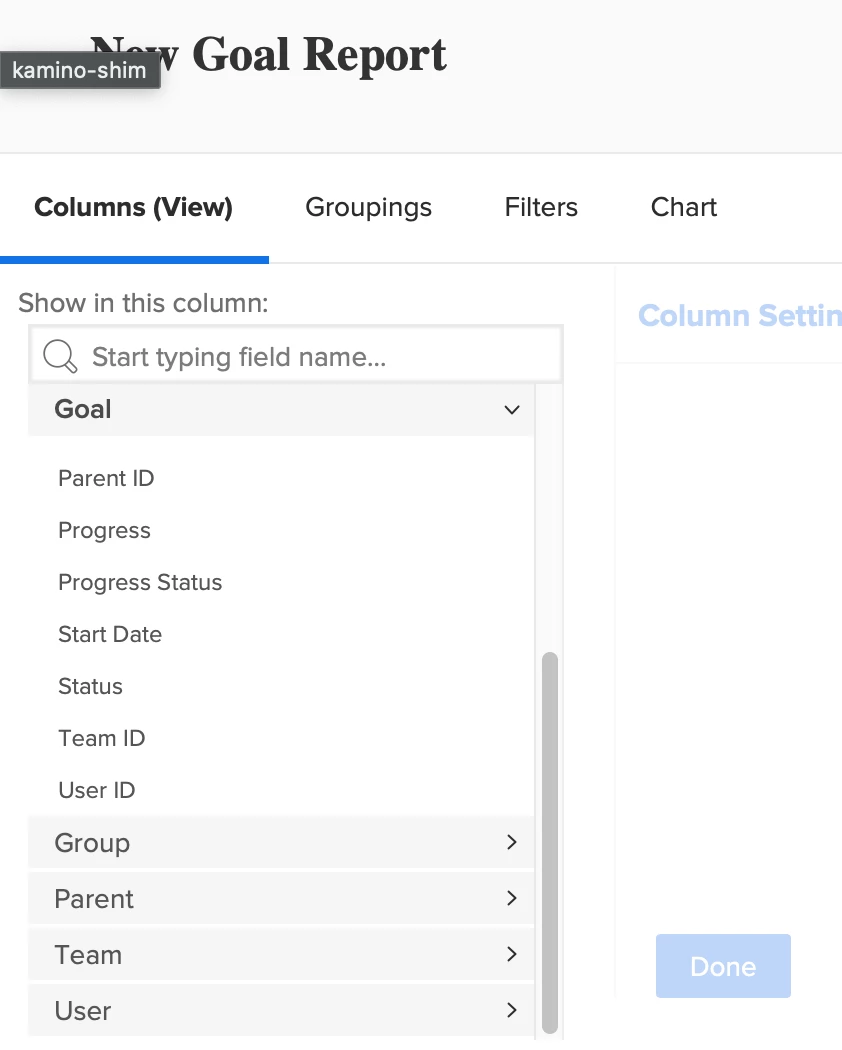Screen dimensions: 842x1050
Task: Select the Team ID field
Action: (x=102, y=739)
